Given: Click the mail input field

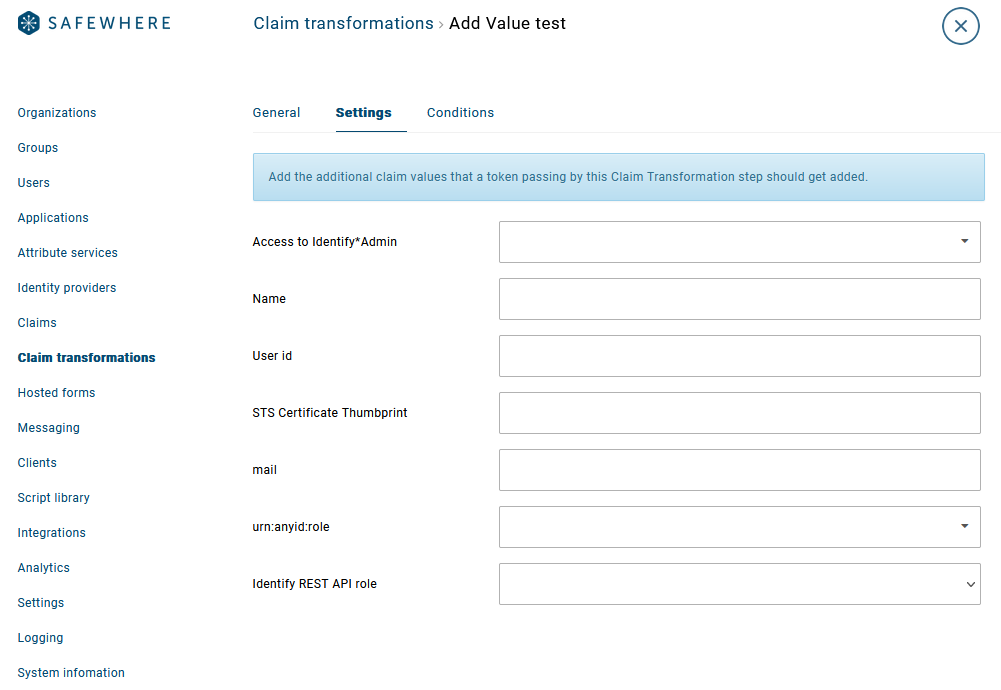Looking at the screenshot, I should (739, 470).
